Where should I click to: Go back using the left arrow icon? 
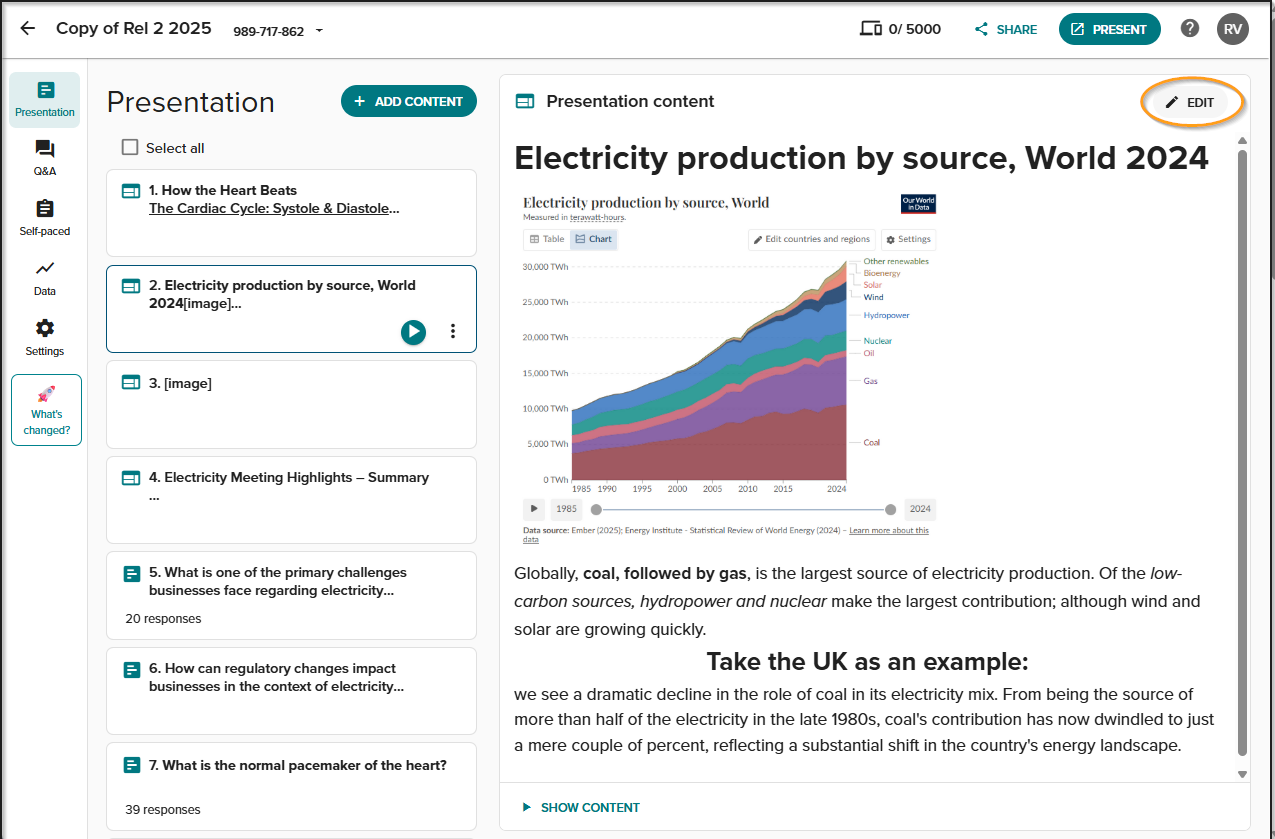[28, 28]
